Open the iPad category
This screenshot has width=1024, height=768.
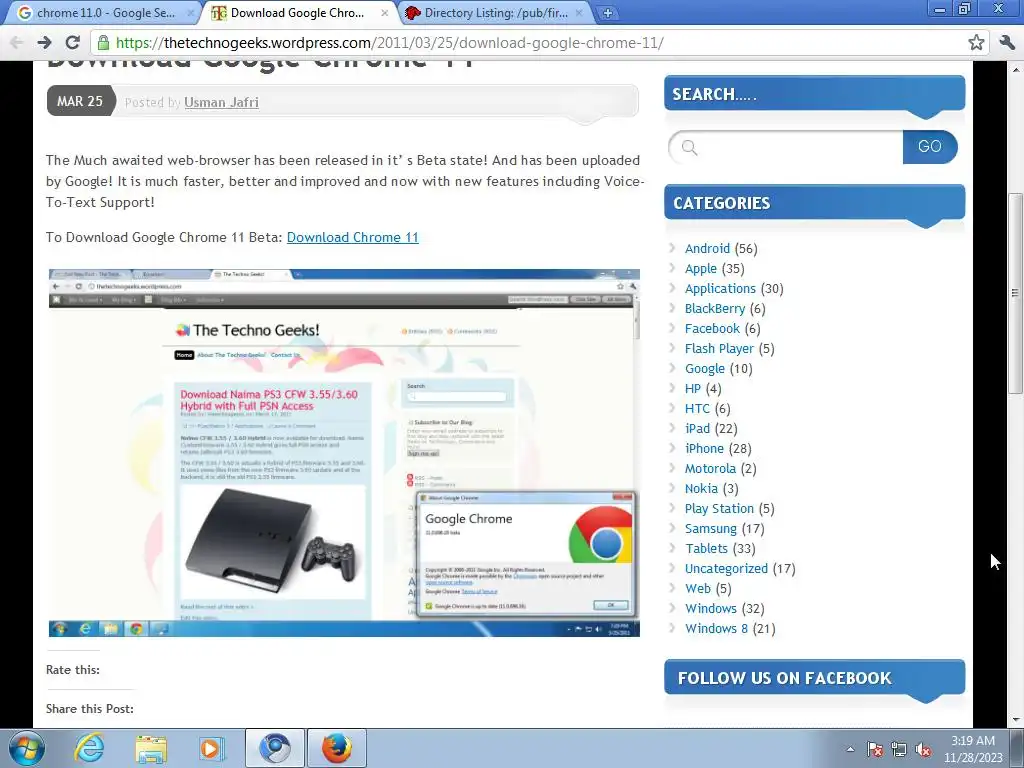697,429
